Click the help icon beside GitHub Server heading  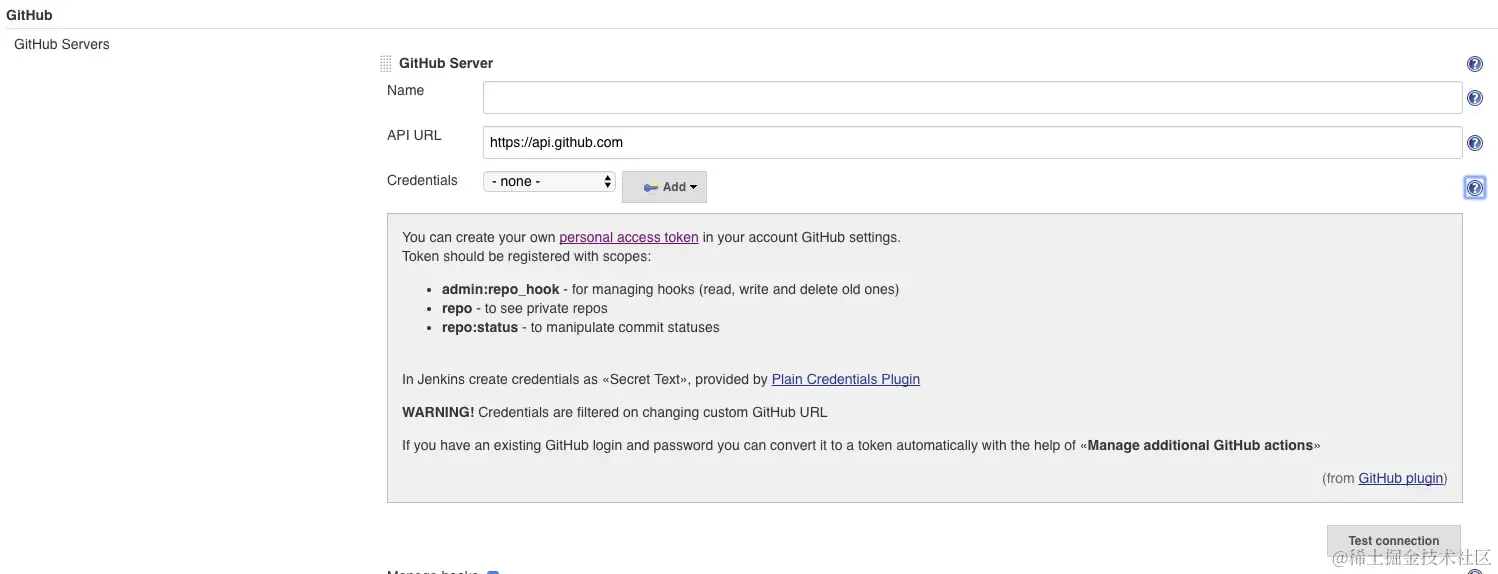(1474, 64)
